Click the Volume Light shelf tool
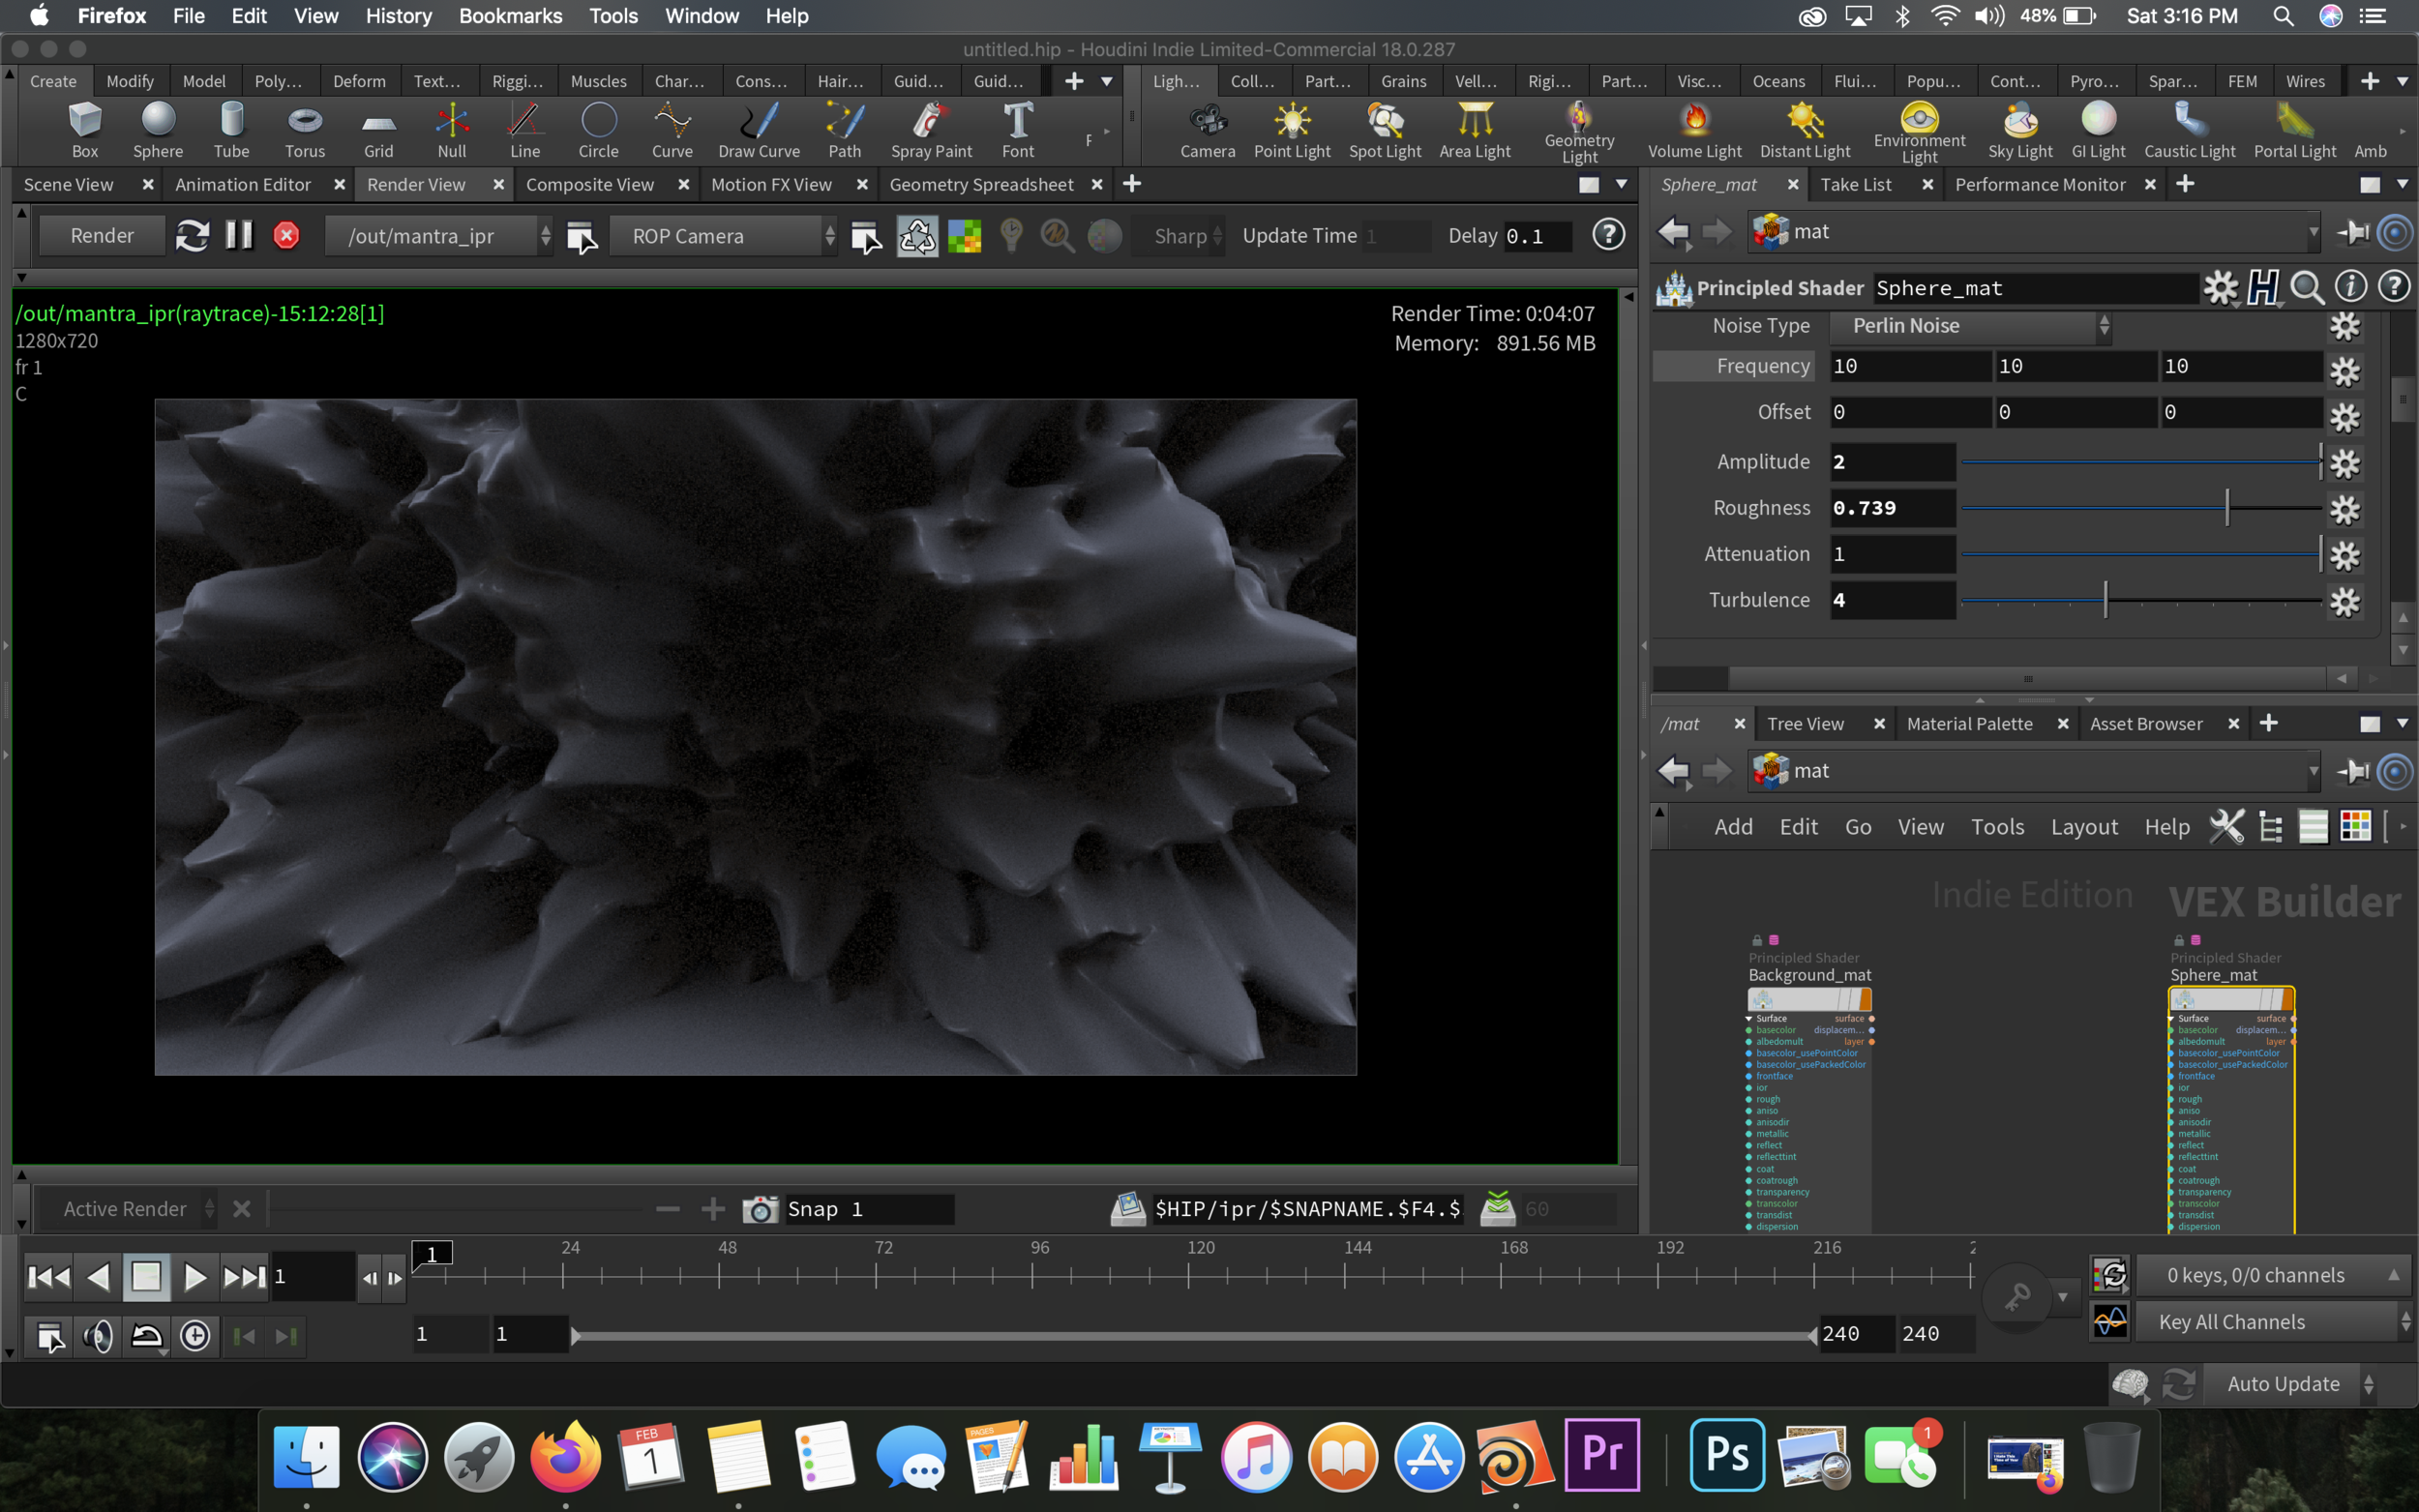Viewport: 2419px width, 1512px height. click(1694, 130)
